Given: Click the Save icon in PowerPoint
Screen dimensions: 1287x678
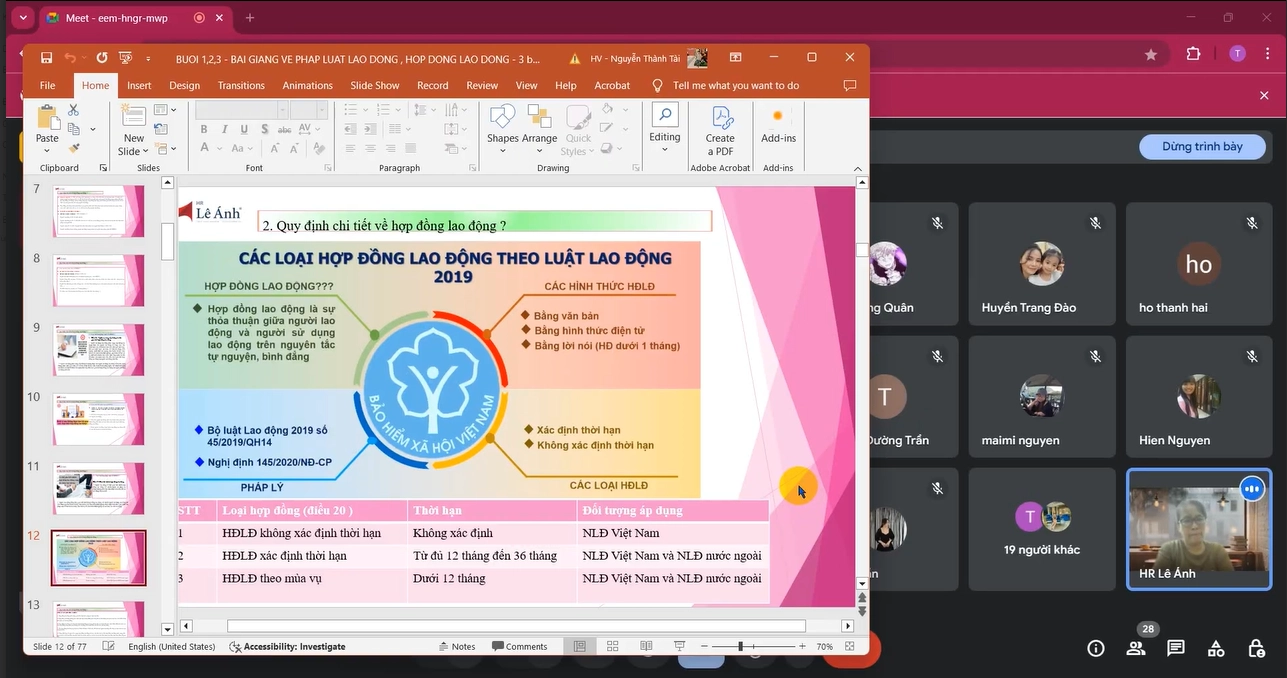Looking at the screenshot, I should click(46, 58).
